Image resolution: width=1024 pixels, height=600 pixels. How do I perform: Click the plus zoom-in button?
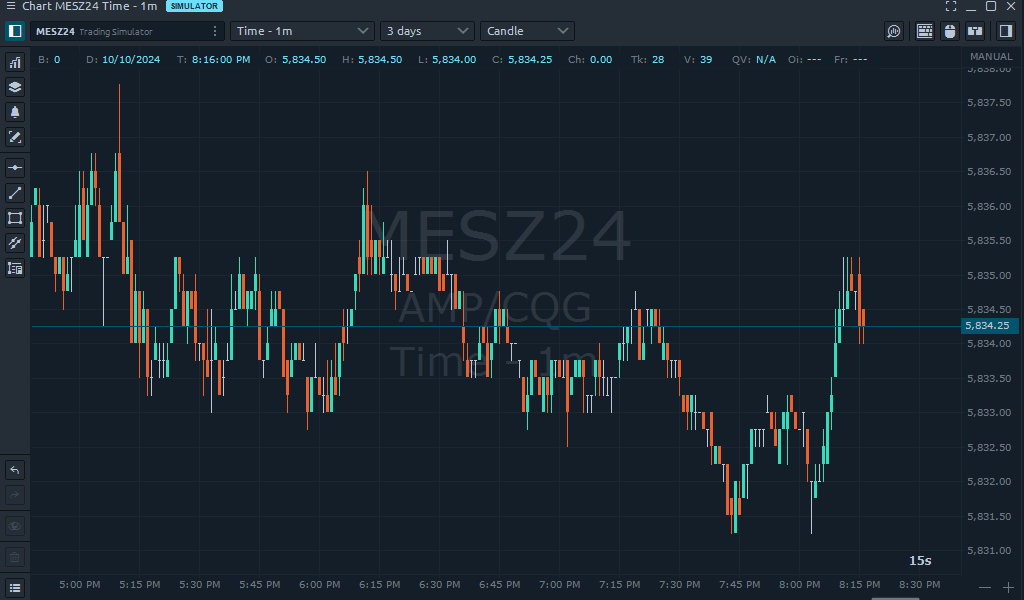[x=1009, y=587]
